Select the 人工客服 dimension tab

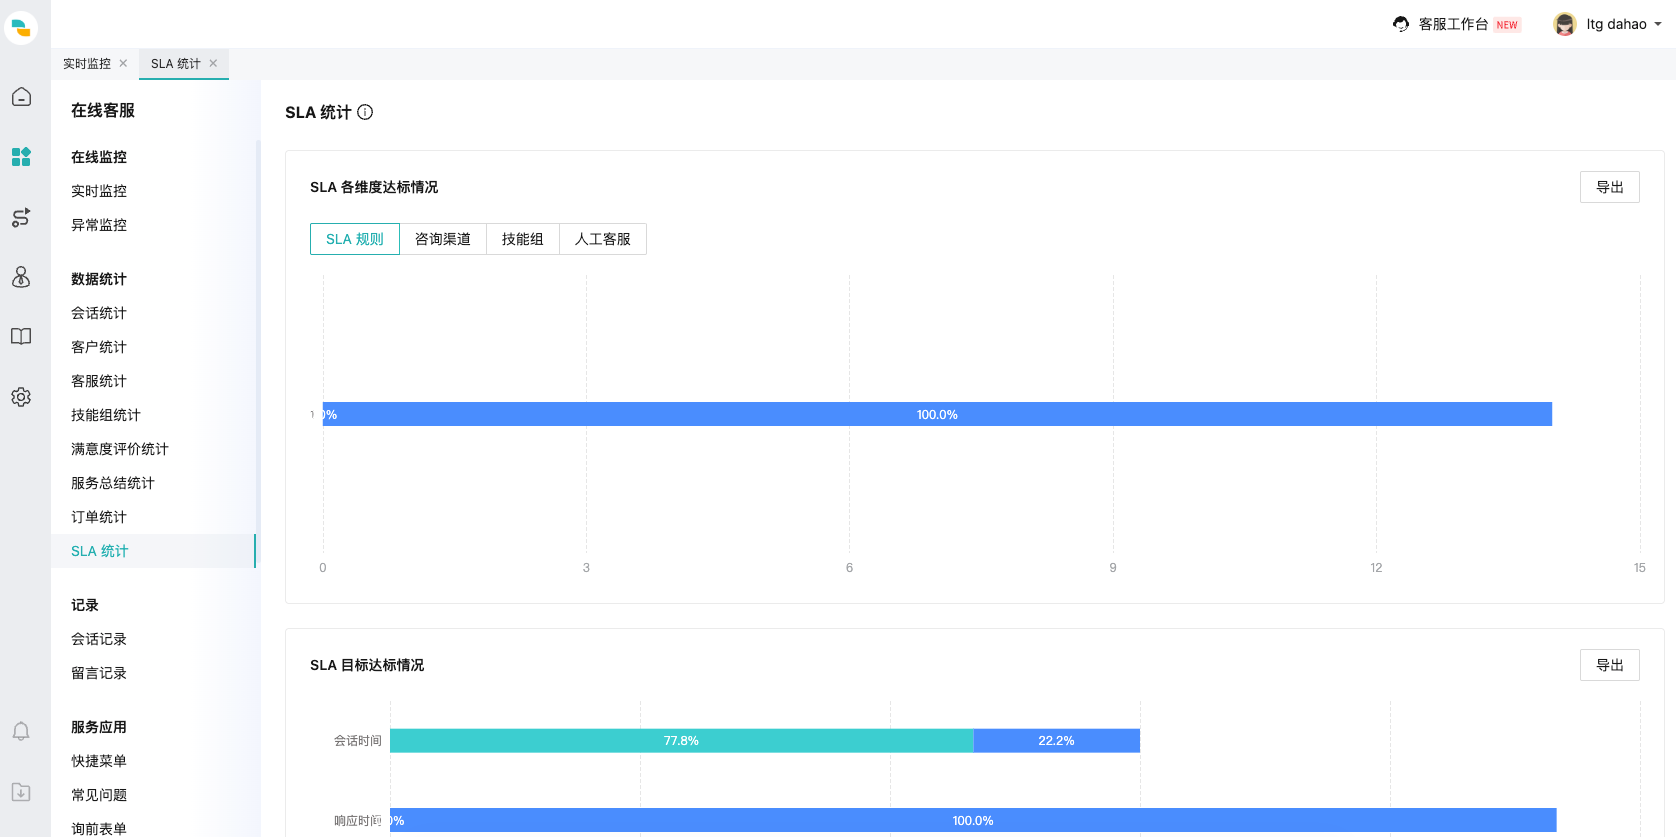pos(602,239)
